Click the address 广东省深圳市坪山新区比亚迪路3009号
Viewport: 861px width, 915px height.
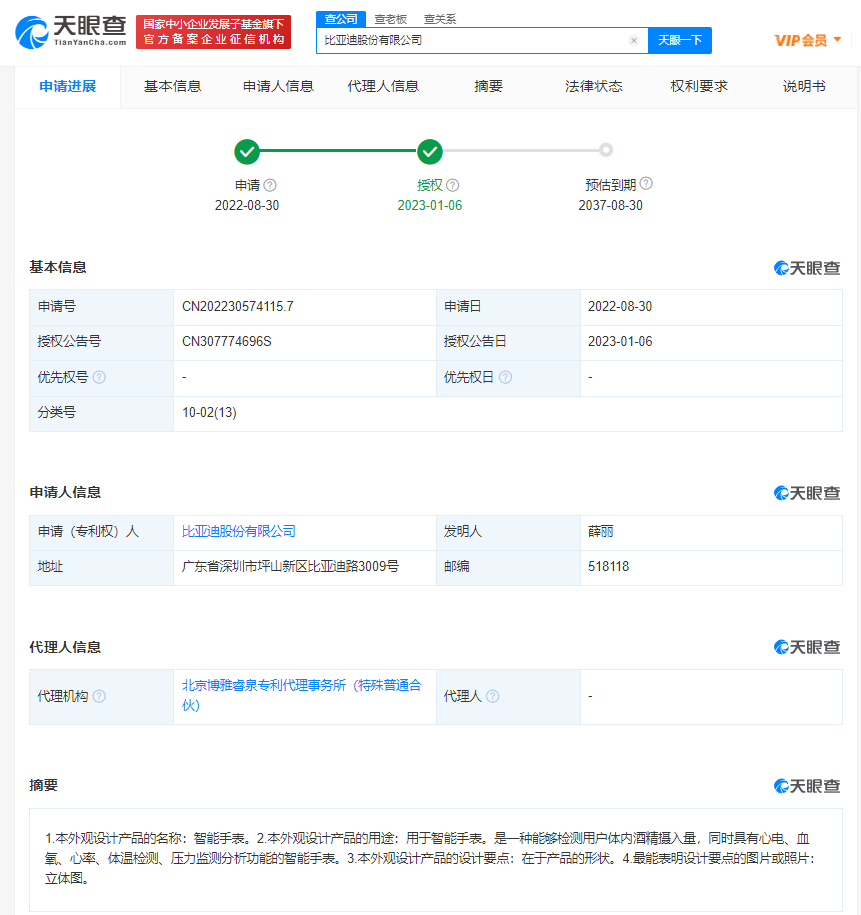click(290, 567)
